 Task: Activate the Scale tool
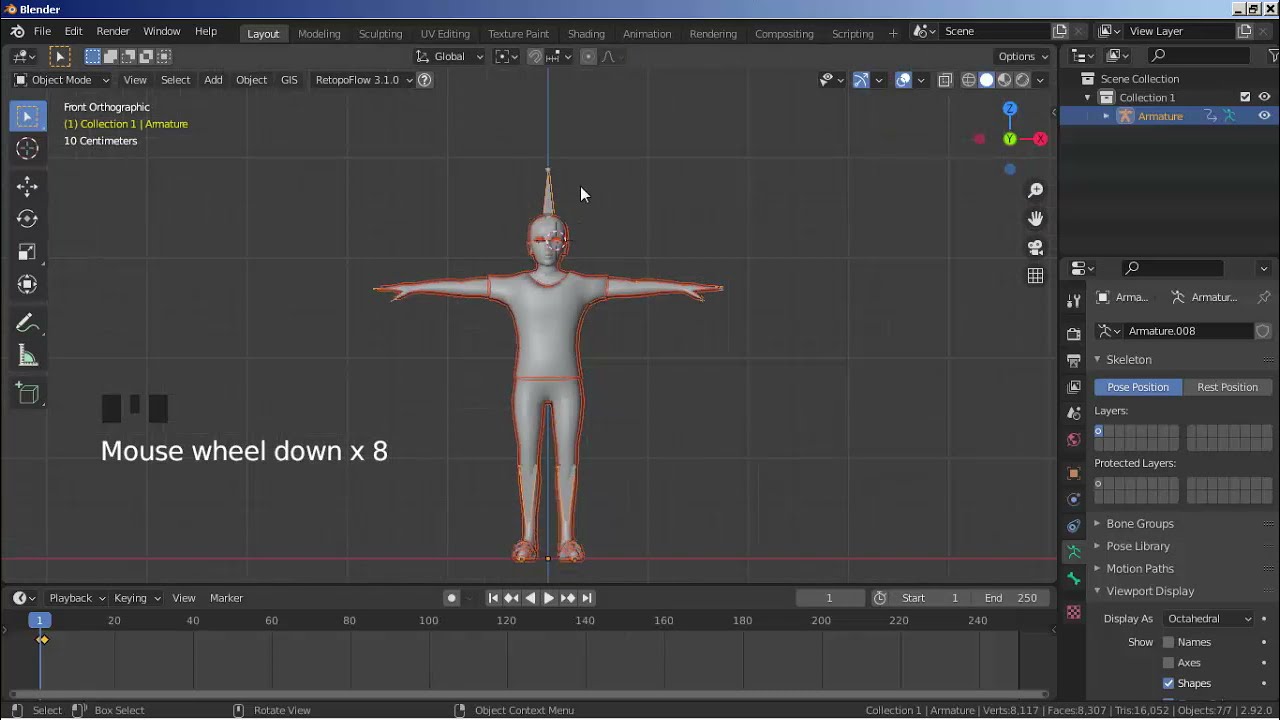pyautogui.click(x=27, y=252)
